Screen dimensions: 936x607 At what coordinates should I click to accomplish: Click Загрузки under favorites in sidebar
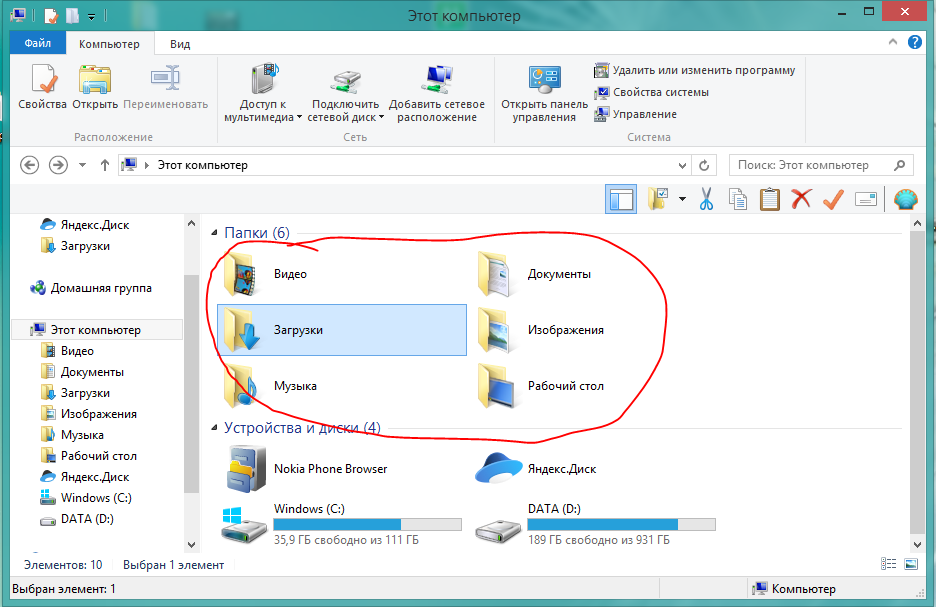[75, 246]
